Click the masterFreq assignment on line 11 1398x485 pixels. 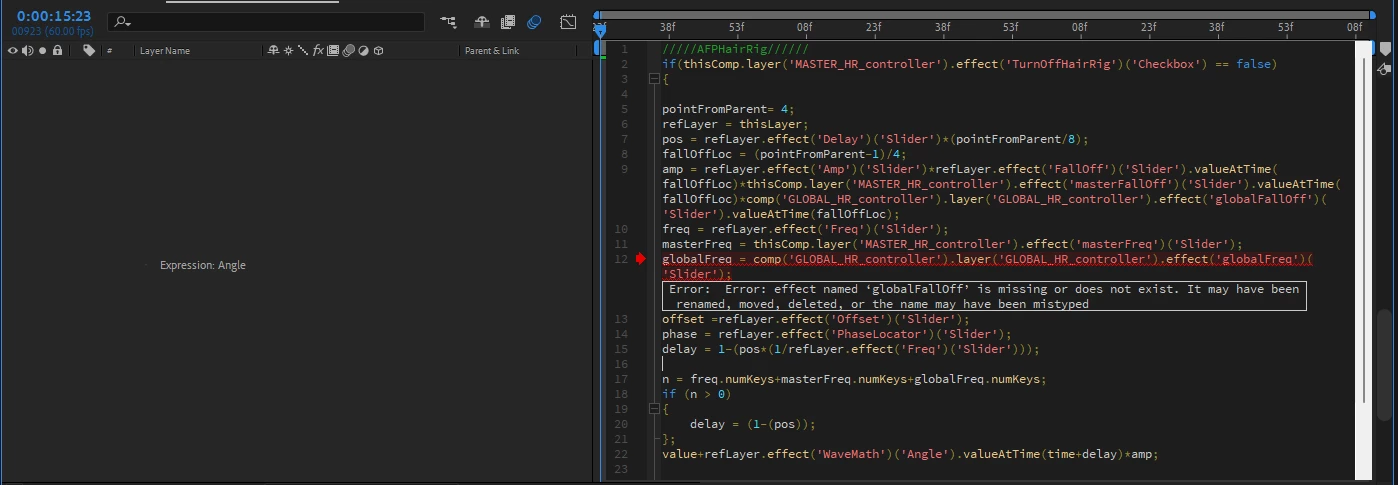pyautogui.click(x=952, y=244)
